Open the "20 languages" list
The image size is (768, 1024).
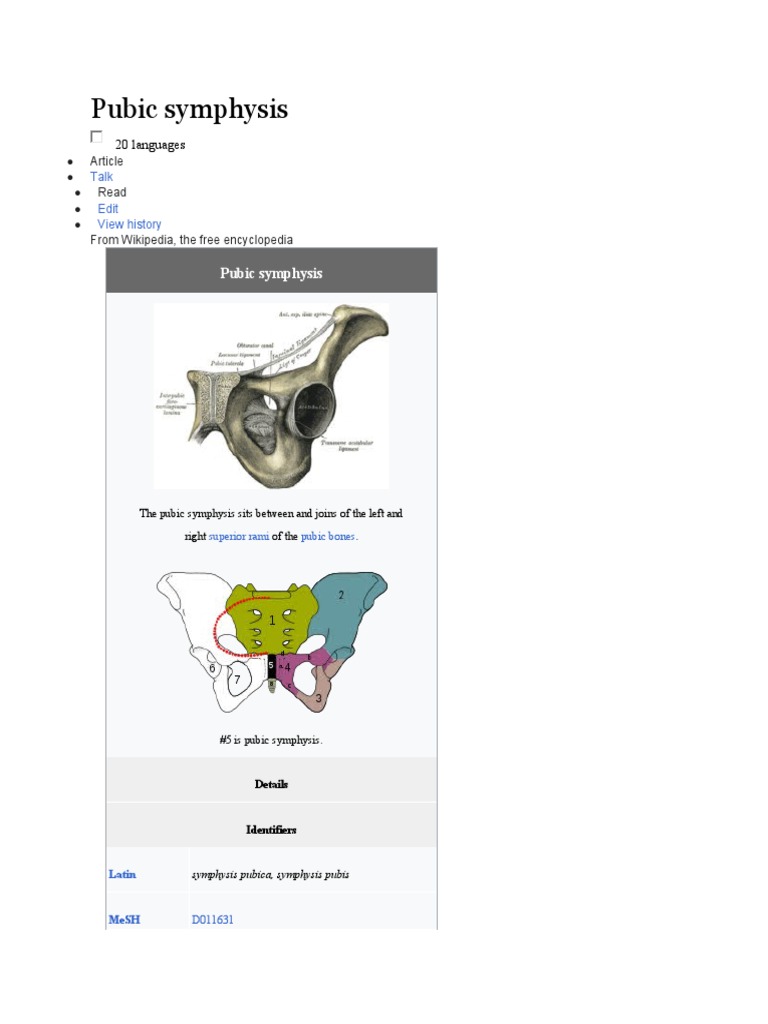pos(150,145)
